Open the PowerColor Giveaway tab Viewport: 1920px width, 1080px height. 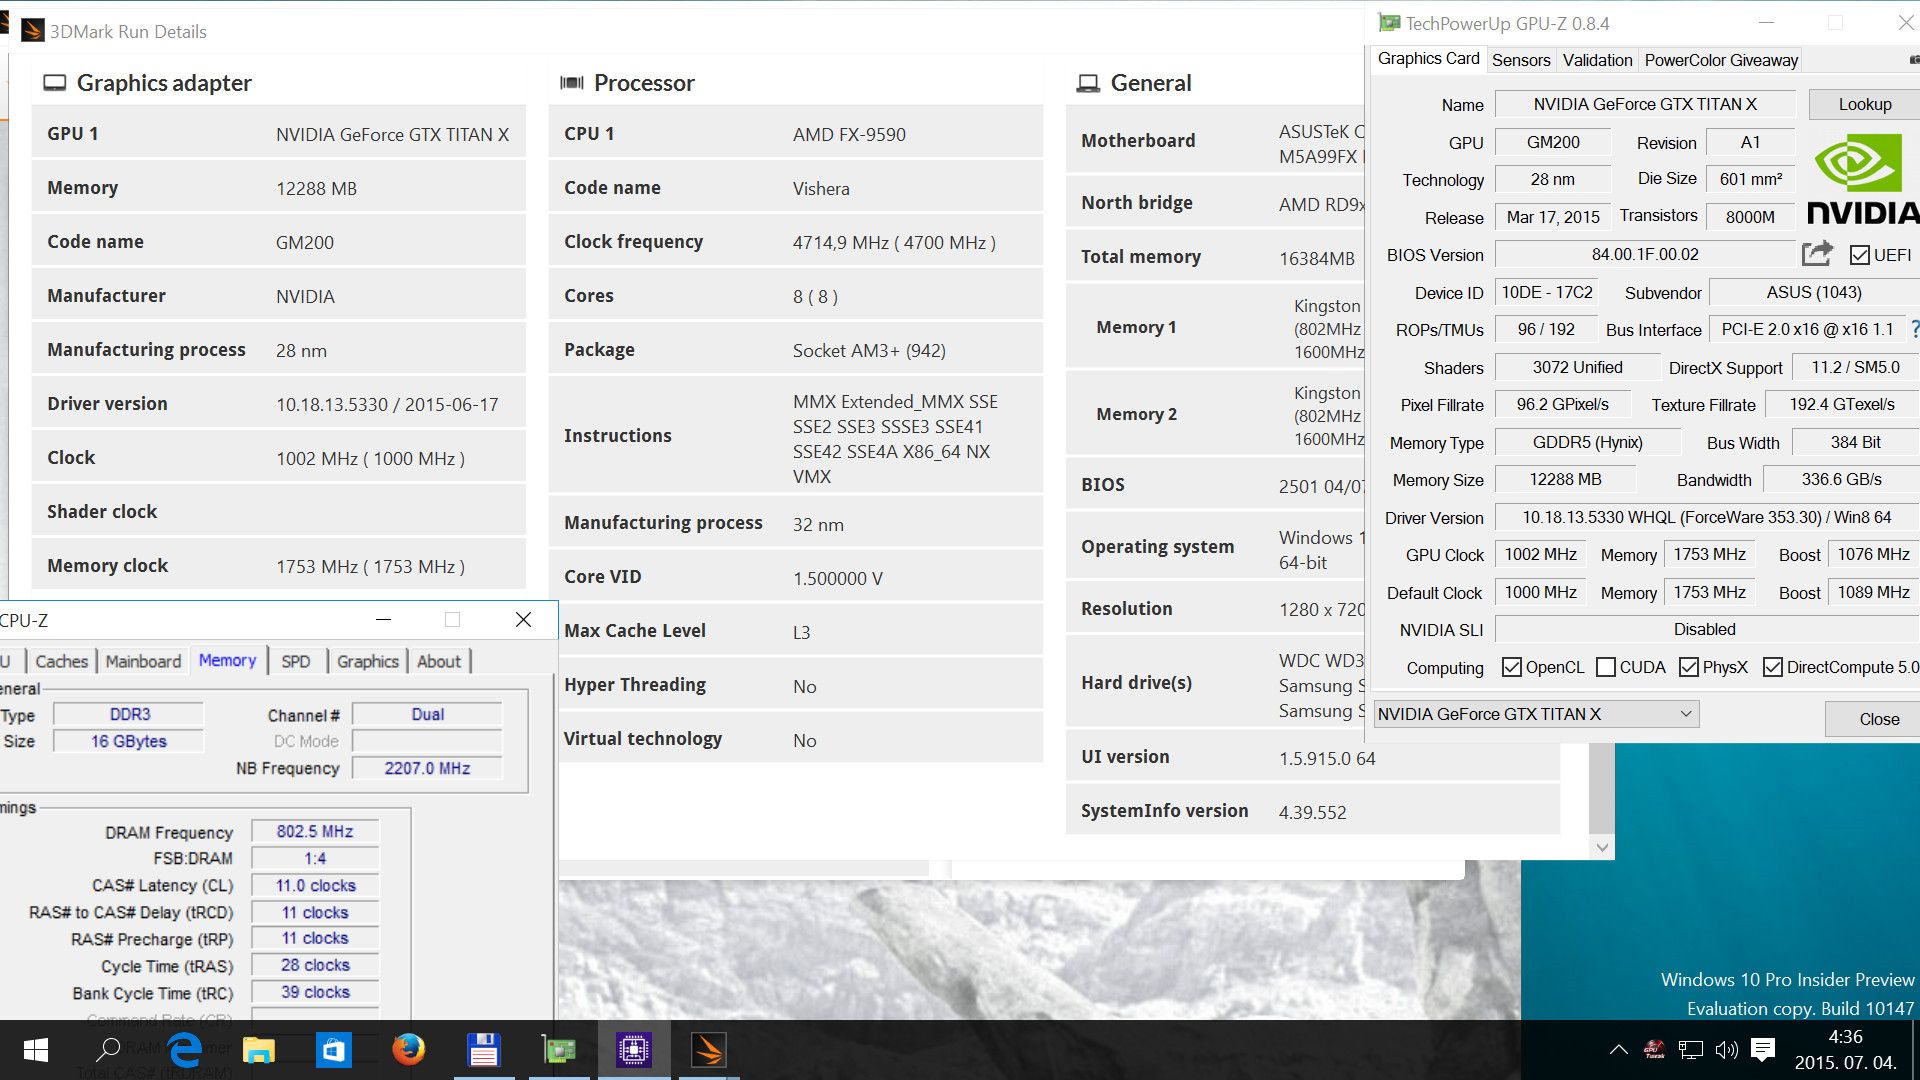click(x=1721, y=60)
